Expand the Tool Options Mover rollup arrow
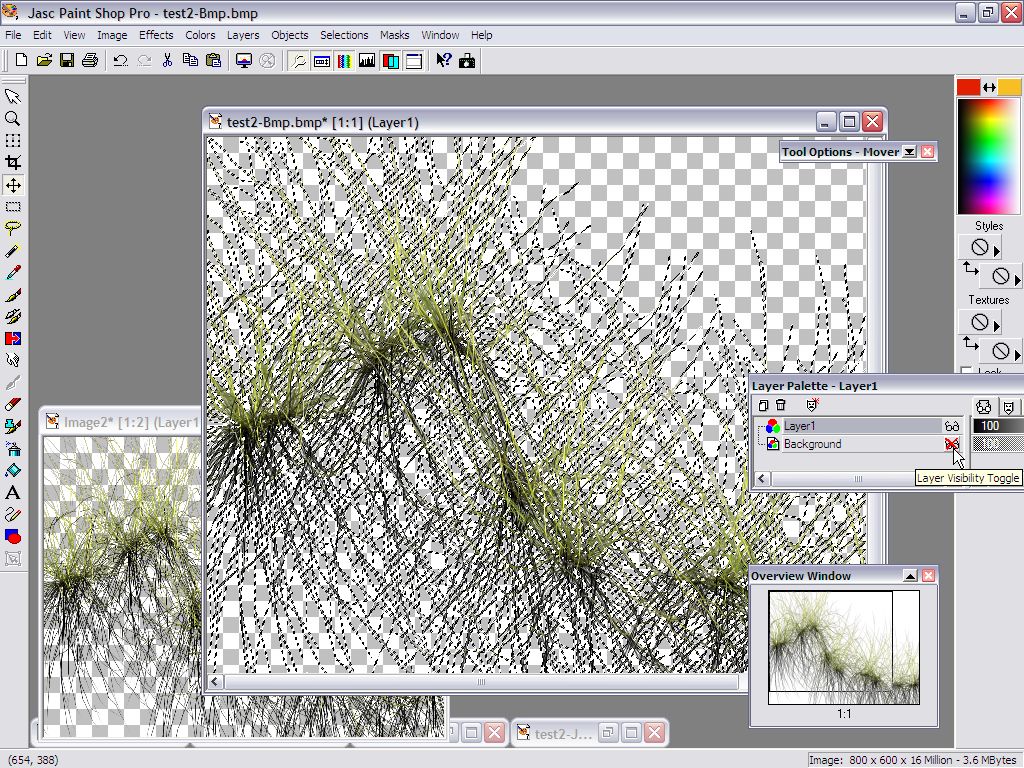Screen dimensions: 1024x768 (x=909, y=152)
